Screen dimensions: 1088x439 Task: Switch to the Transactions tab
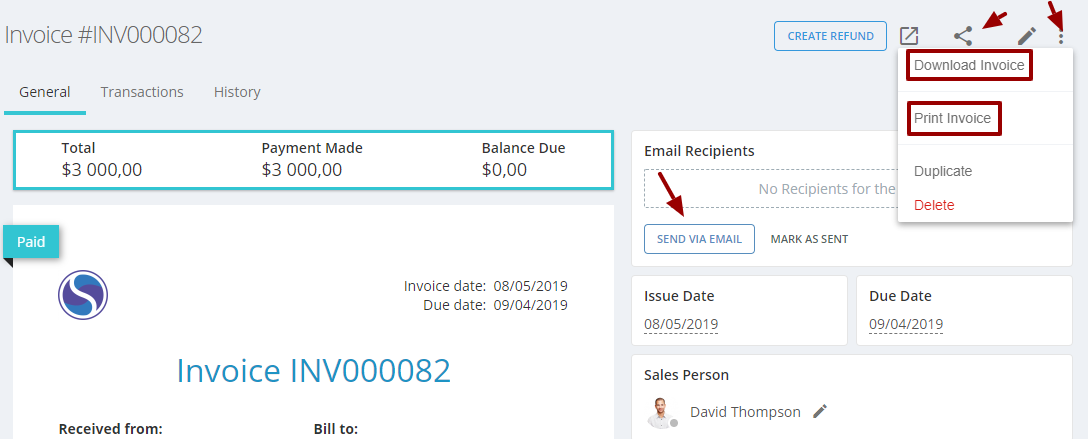[x=142, y=92]
